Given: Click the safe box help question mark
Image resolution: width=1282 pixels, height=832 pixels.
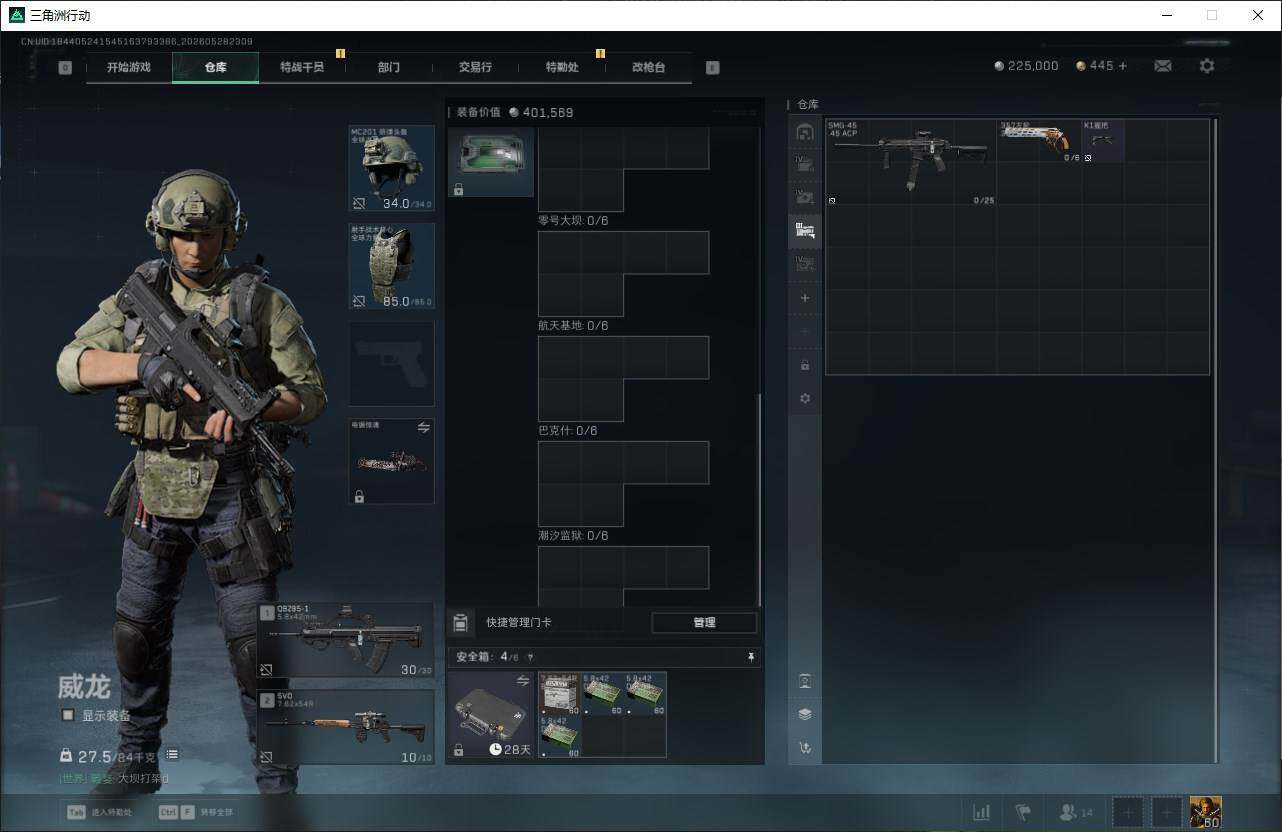Looking at the screenshot, I should tap(530, 657).
